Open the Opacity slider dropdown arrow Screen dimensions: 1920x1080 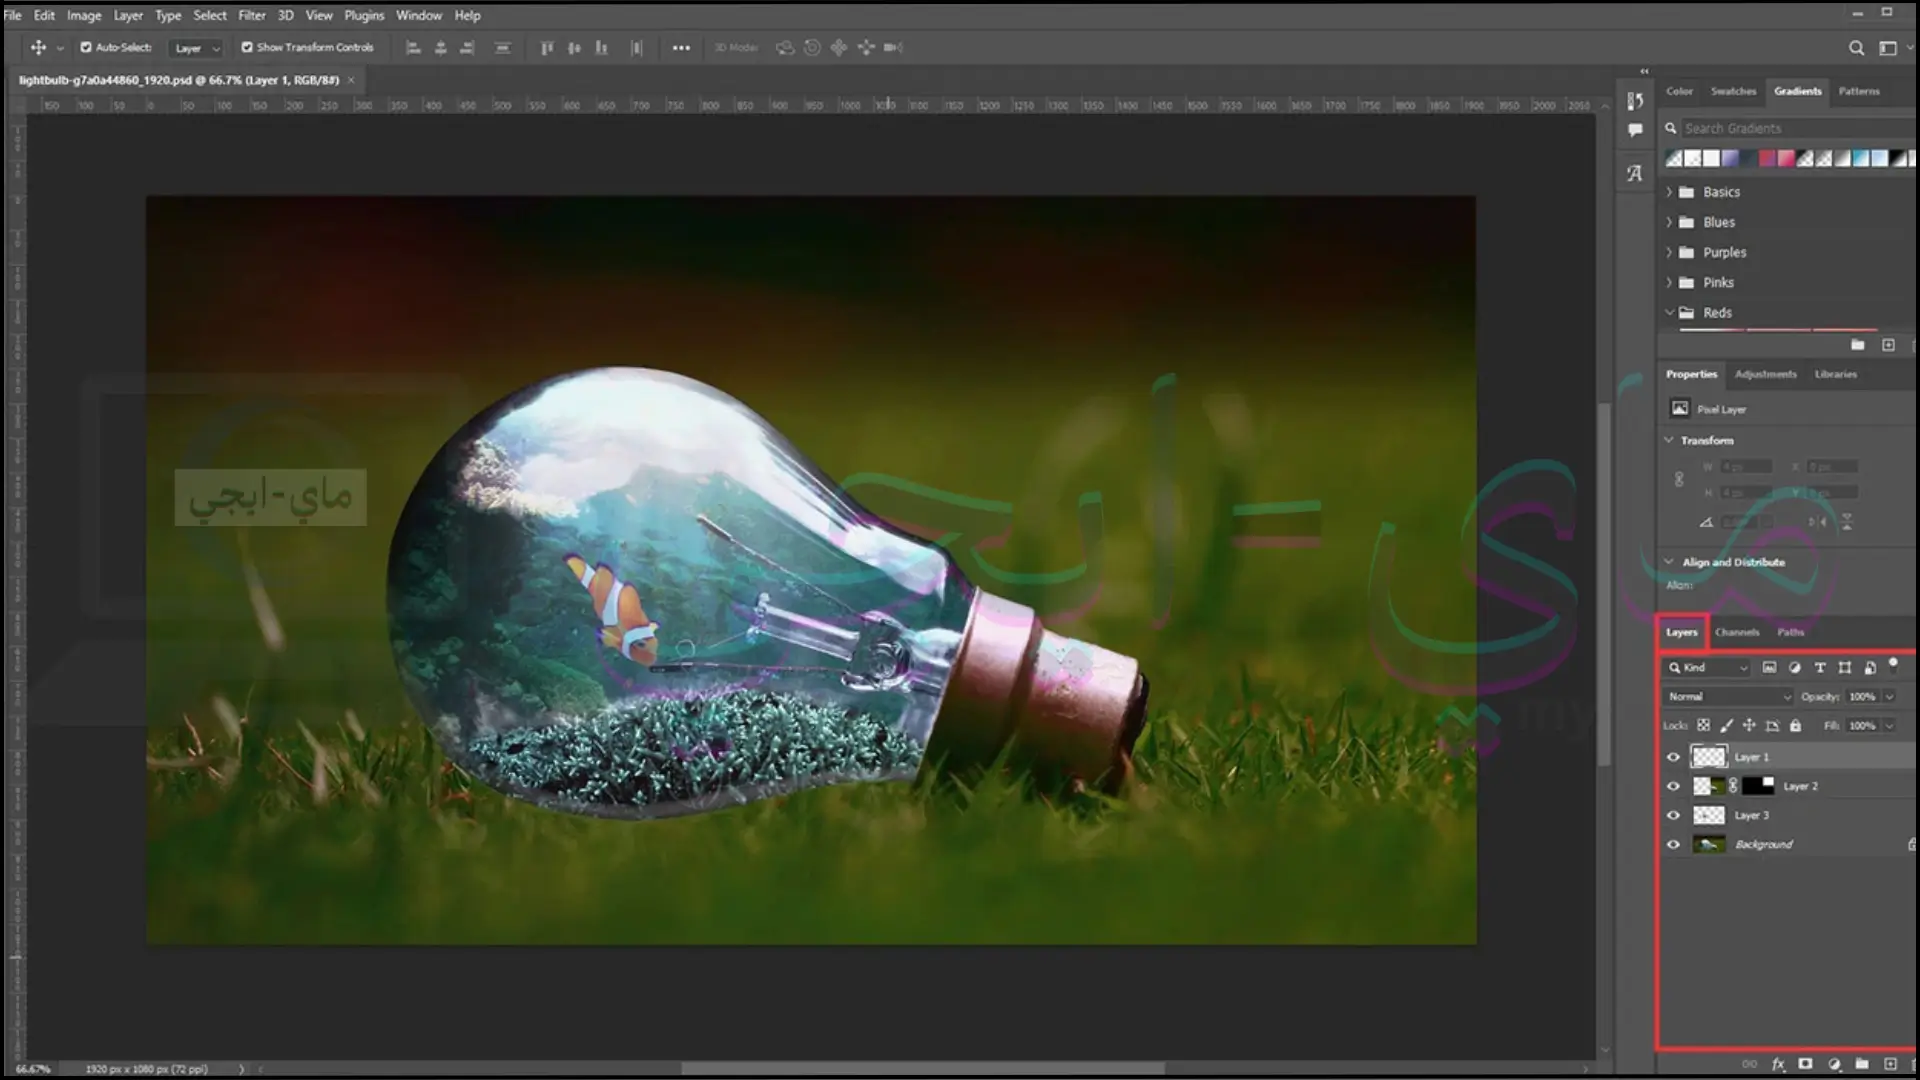1889,696
